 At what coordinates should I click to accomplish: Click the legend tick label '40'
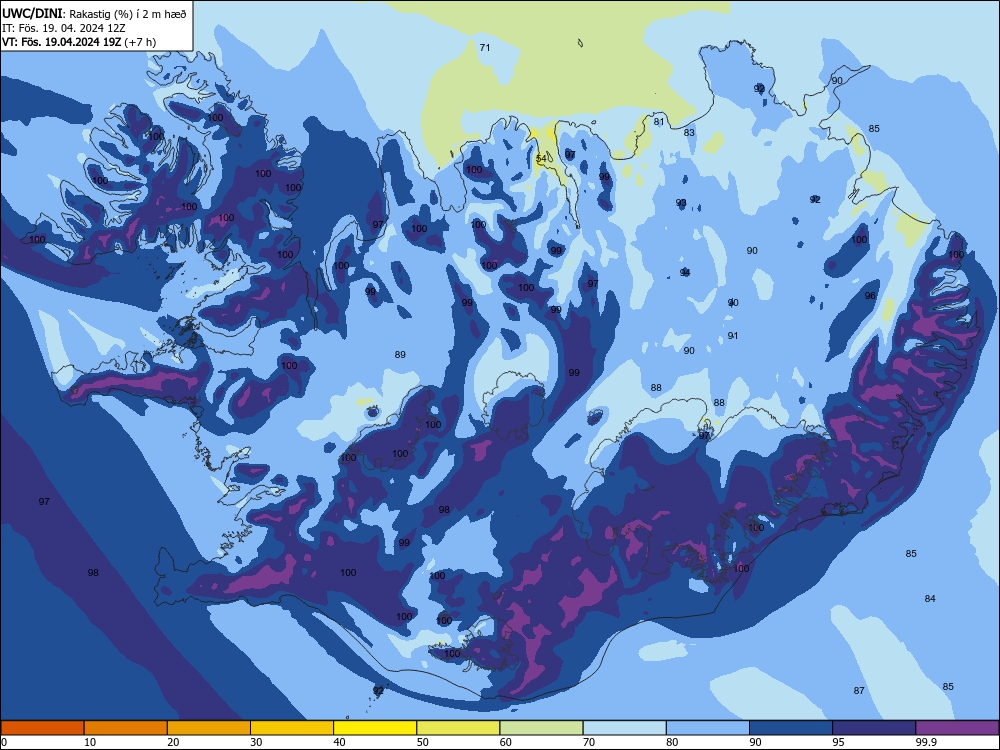coord(339,742)
